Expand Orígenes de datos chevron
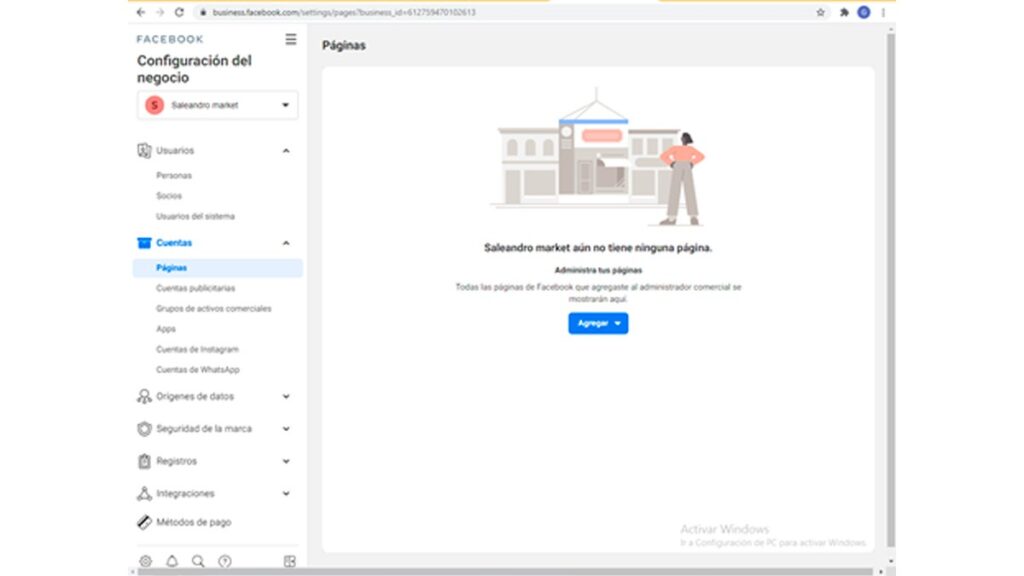Image resolution: width=1024 pixels, height=576 pixels. 286,396
